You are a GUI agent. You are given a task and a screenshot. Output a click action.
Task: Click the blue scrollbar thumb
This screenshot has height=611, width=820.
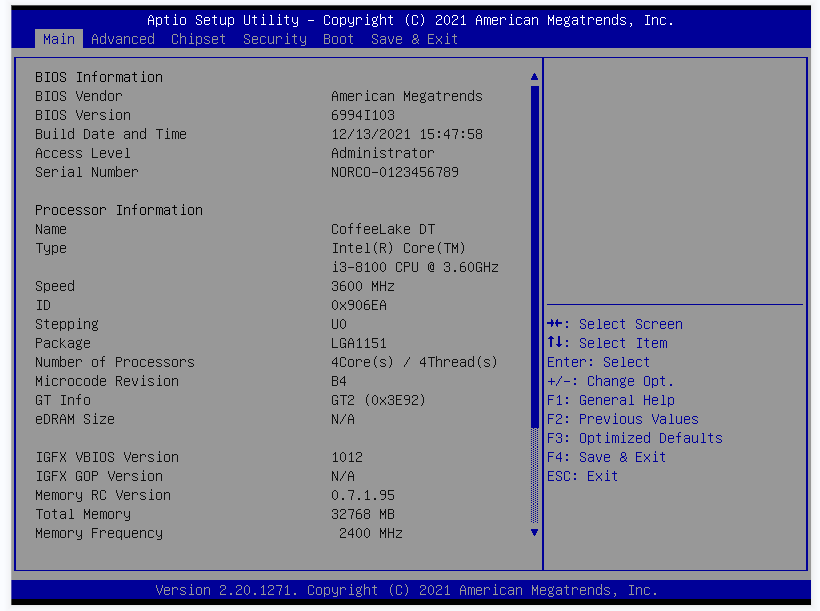coord(534,290)
